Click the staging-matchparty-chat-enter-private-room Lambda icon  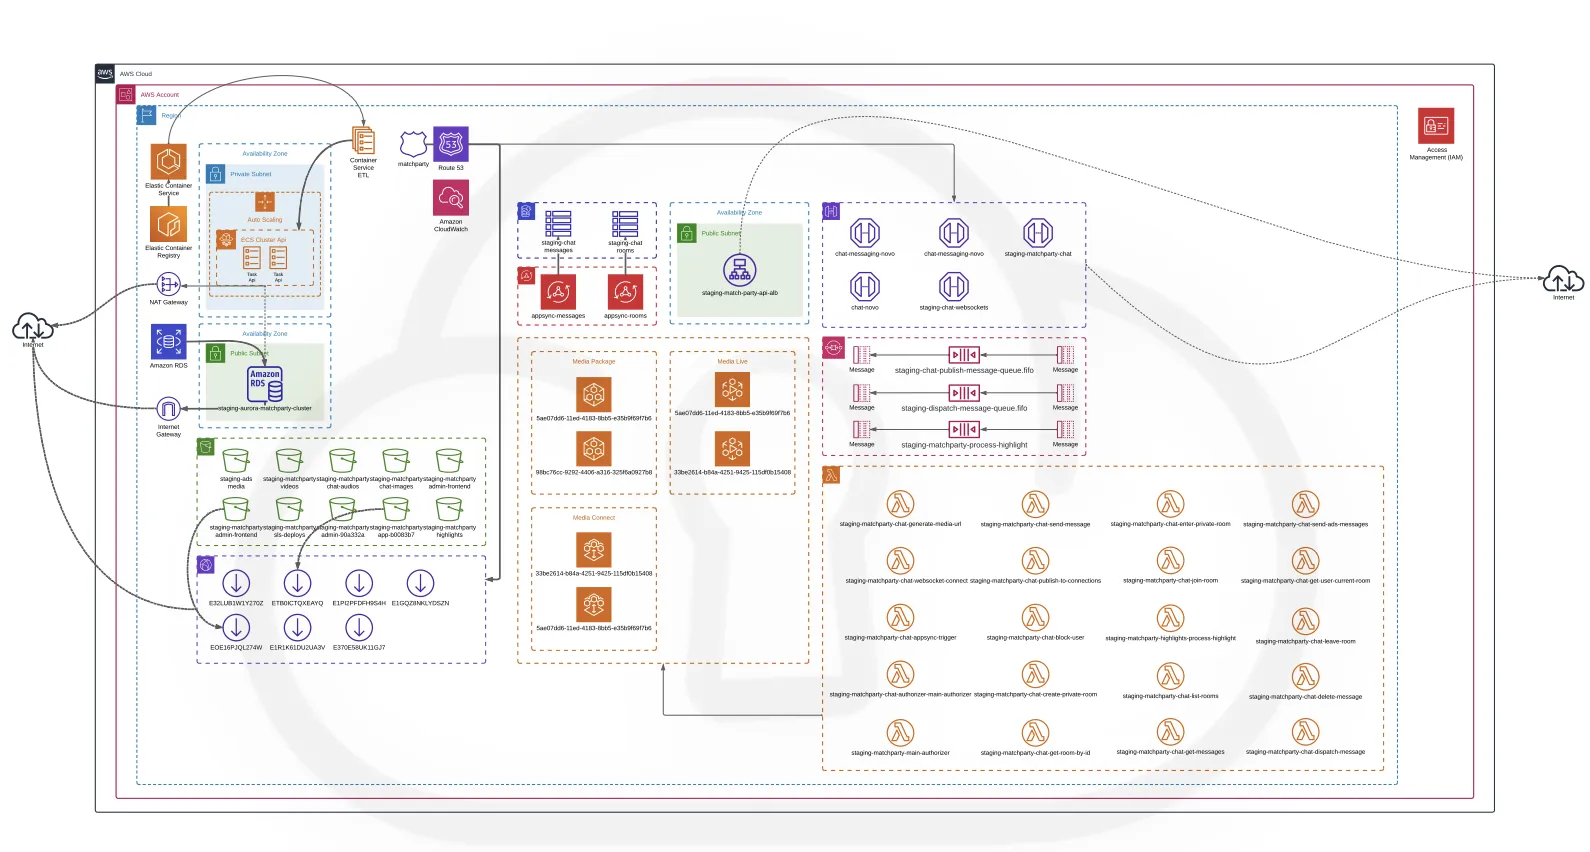(1170, 504)
